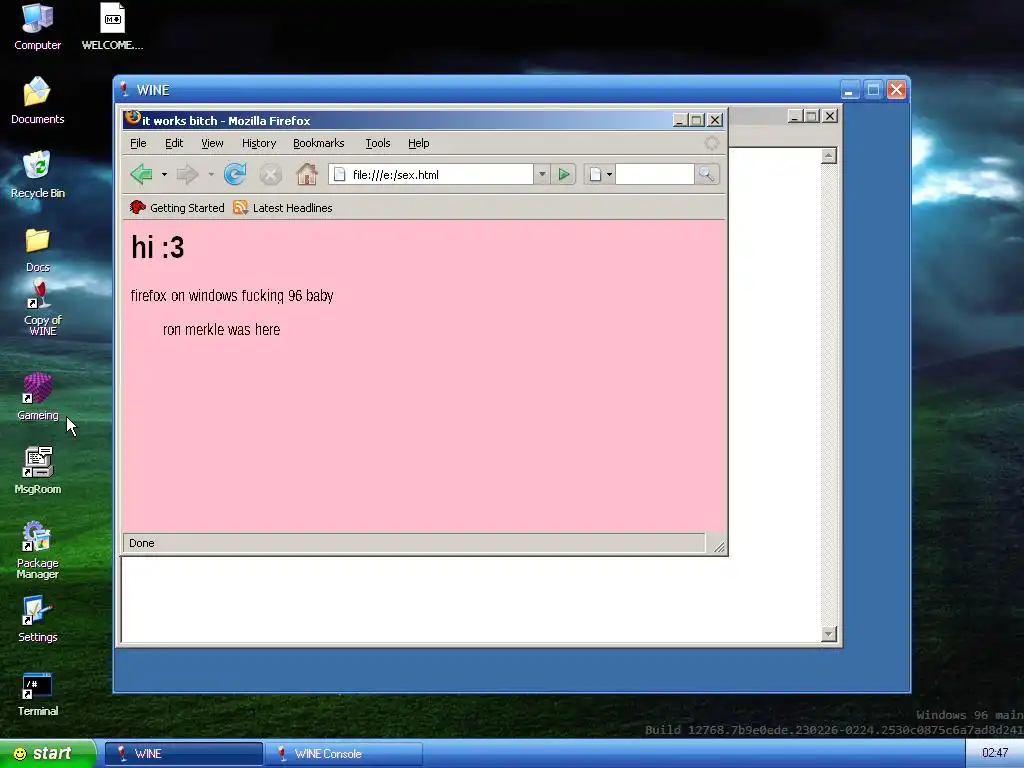Click the Firefox search text field
Viewport: 1024px width, 768px height.
tap(654, 174)
